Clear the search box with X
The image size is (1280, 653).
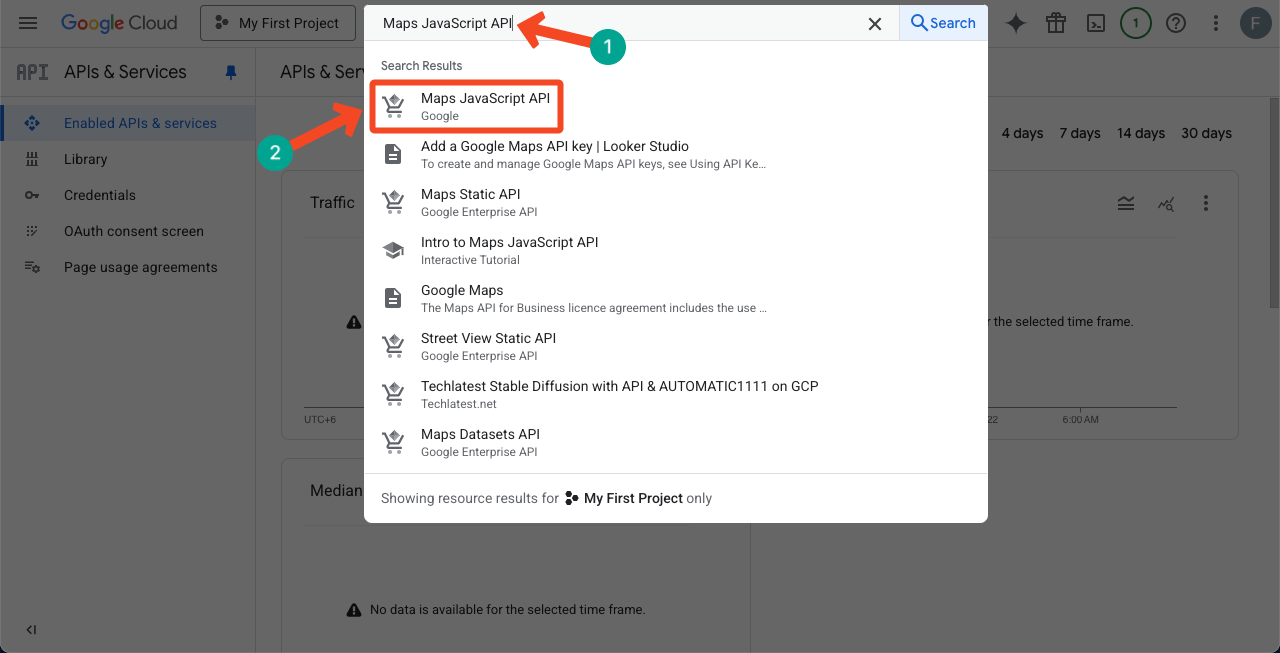tap(875, 24)
